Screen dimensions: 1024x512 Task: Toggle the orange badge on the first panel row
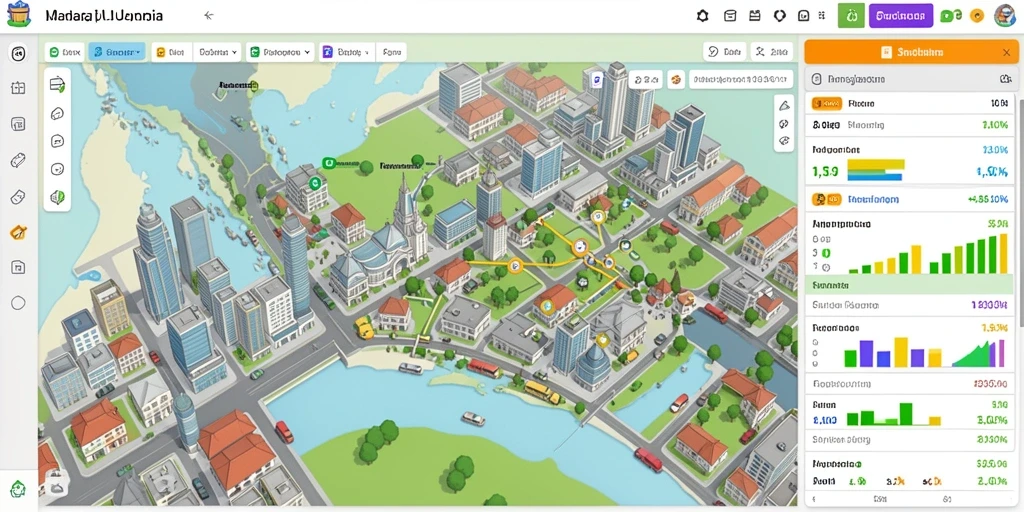826,103
